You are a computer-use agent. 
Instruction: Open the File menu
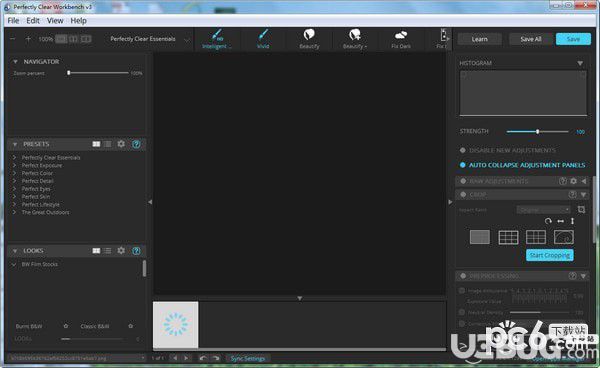click(13, 21)
